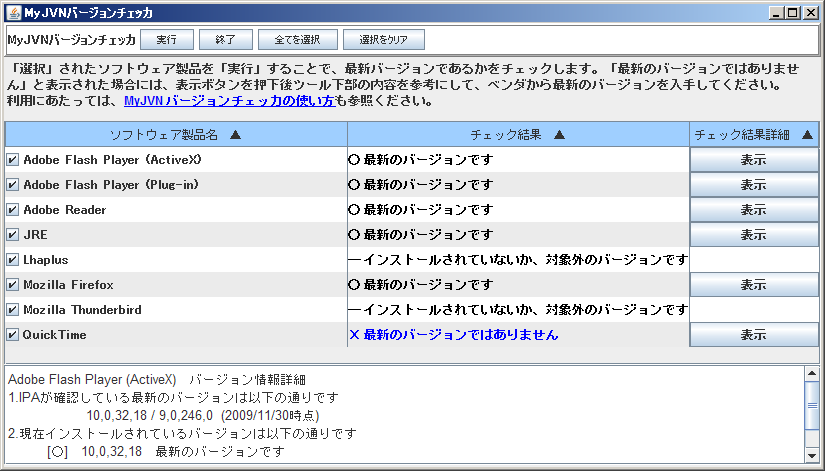Click the details pane scroll up arrow
Image resolution: width=825 pixels, height=471 pixels.
(812, 374)
